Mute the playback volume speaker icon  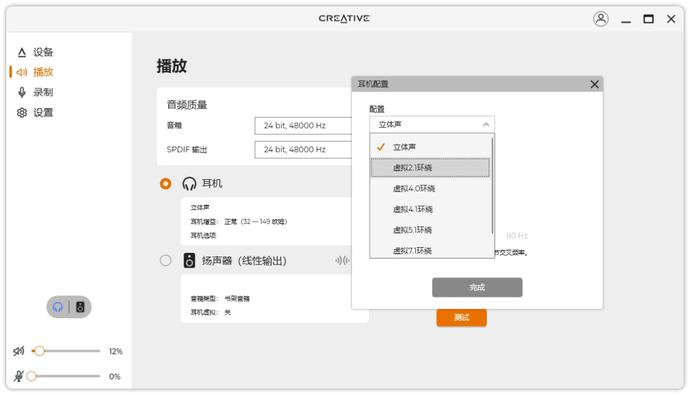[x=18, y=351]
